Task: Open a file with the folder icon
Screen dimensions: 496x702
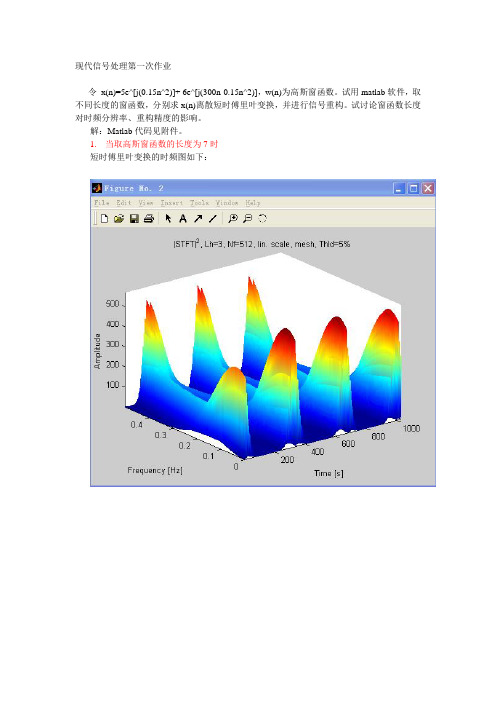Action: tap(119, 218)
